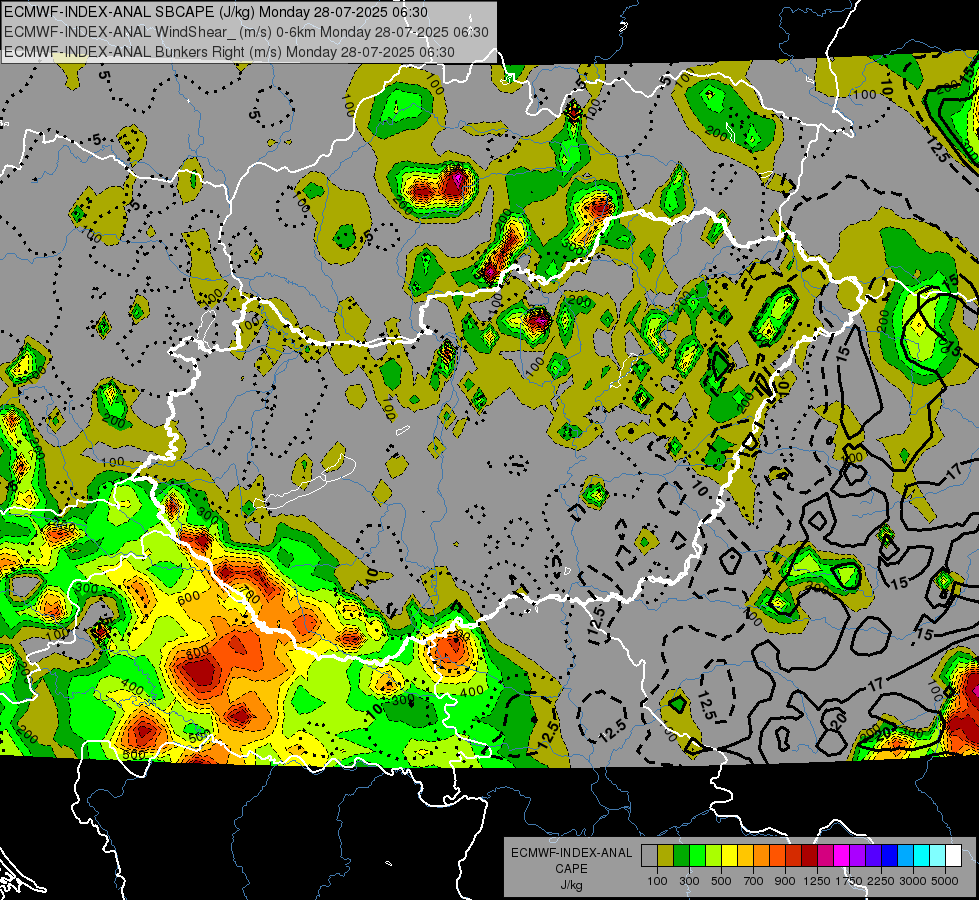Select the grey legend swatch below 100
The width and height of the screenshot is (979, 900).
(649, 856)
